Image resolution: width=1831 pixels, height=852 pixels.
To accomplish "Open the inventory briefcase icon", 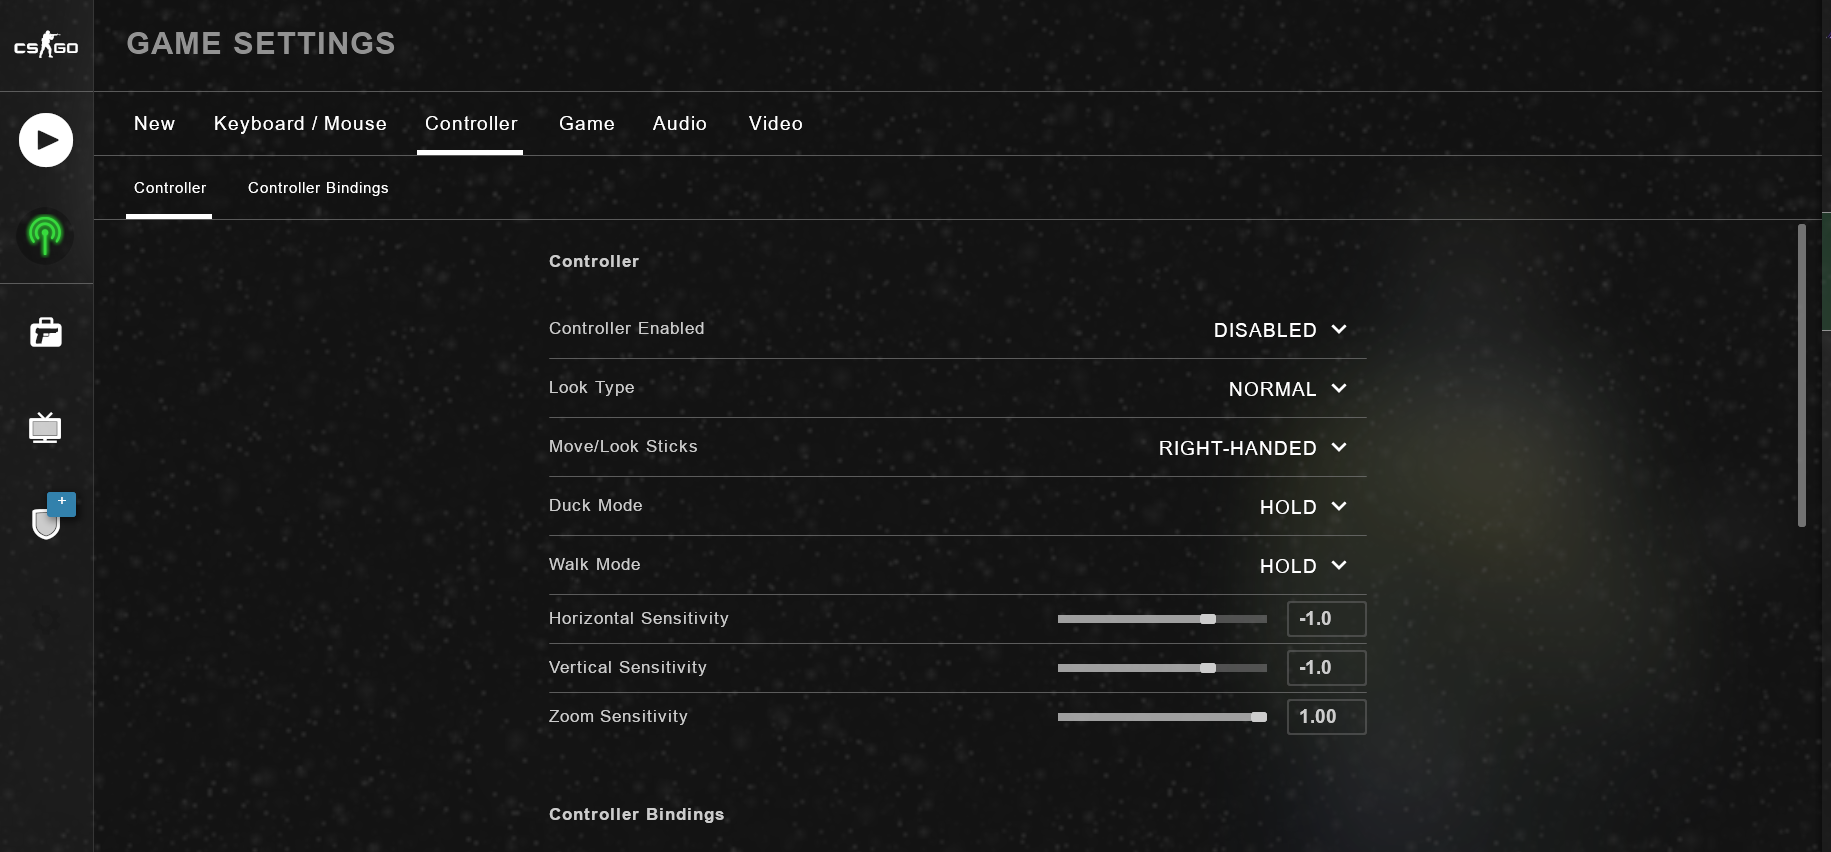I will [x=46, y=332].
